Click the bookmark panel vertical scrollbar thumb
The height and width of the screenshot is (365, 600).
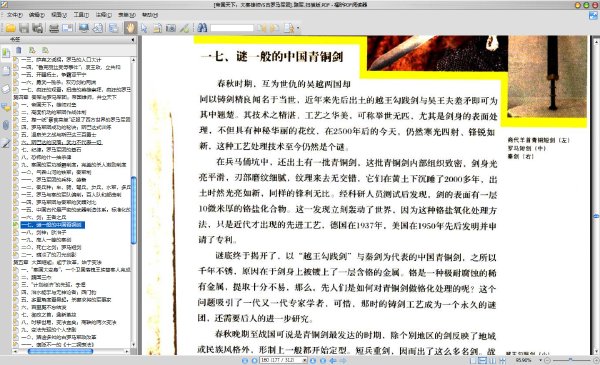[x=133, y=210]
